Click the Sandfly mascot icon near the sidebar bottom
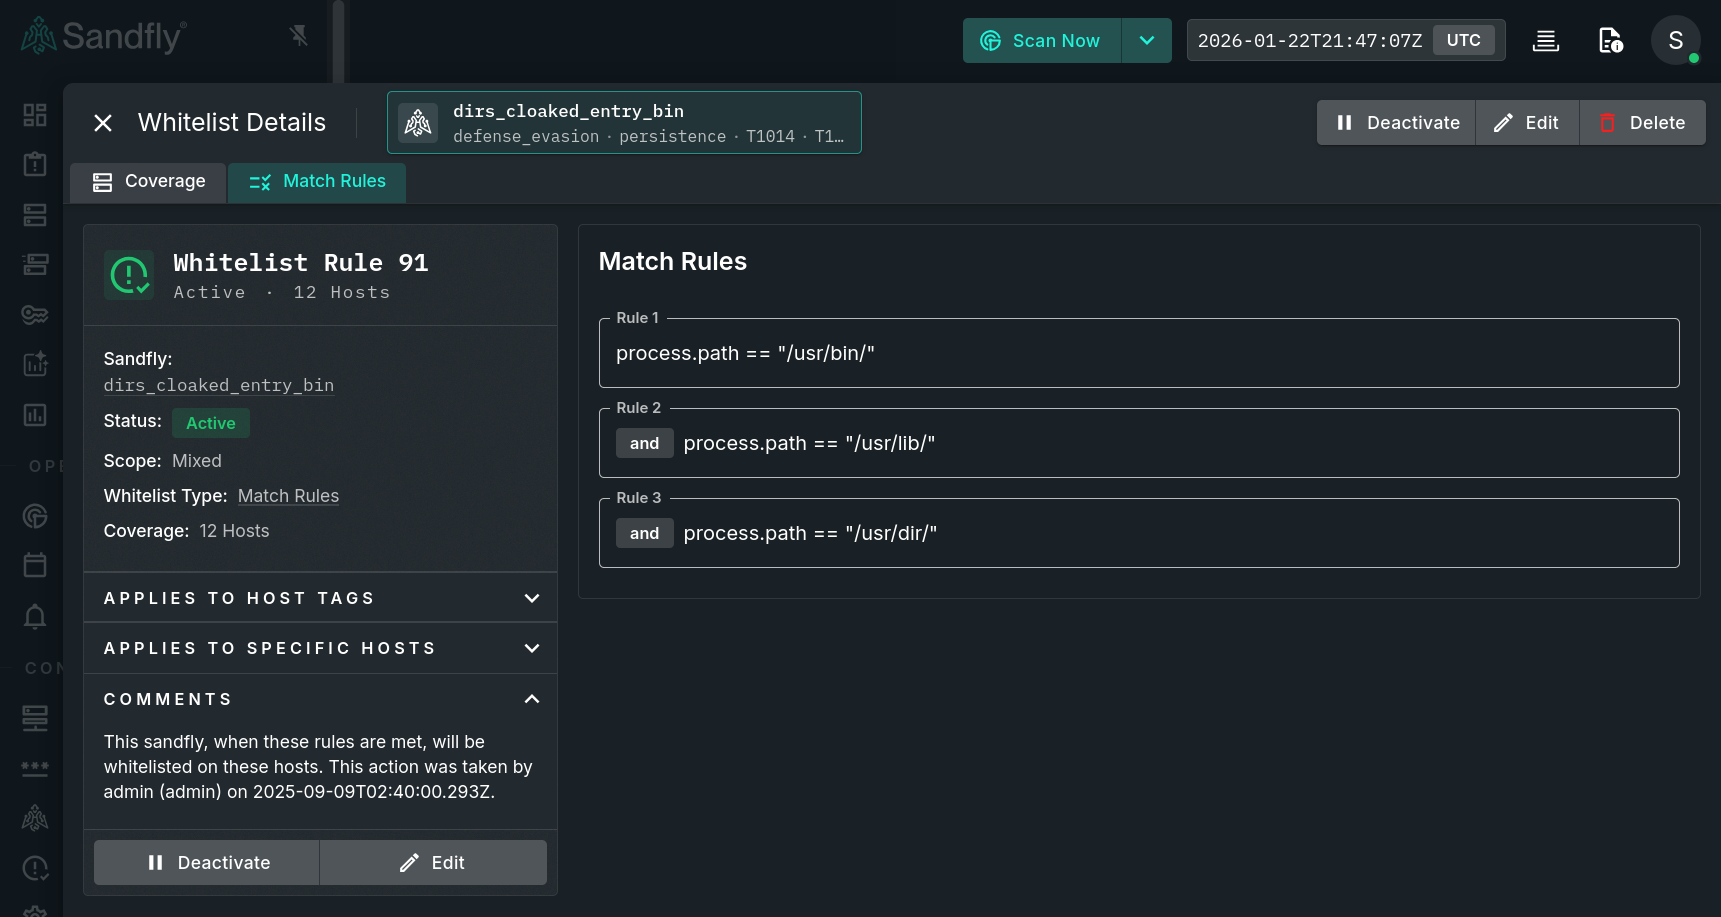Viewport: 1721px width, 917px height. point(34,817)
